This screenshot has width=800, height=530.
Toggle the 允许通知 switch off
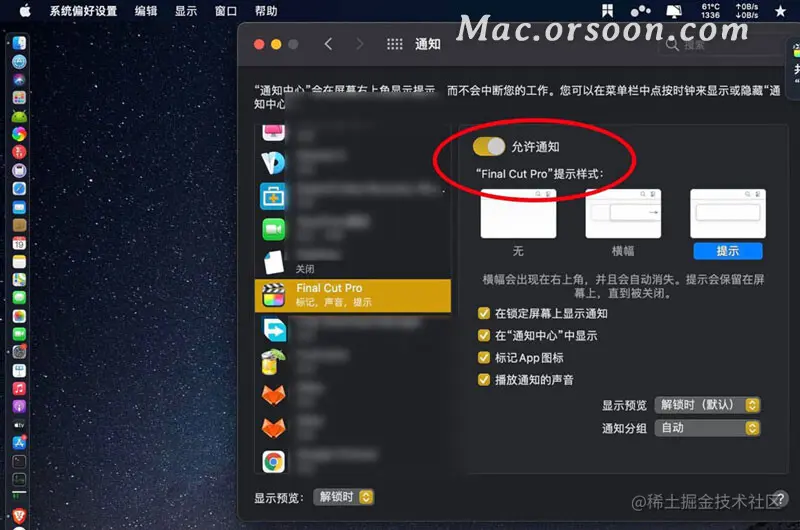pos(488,147)
